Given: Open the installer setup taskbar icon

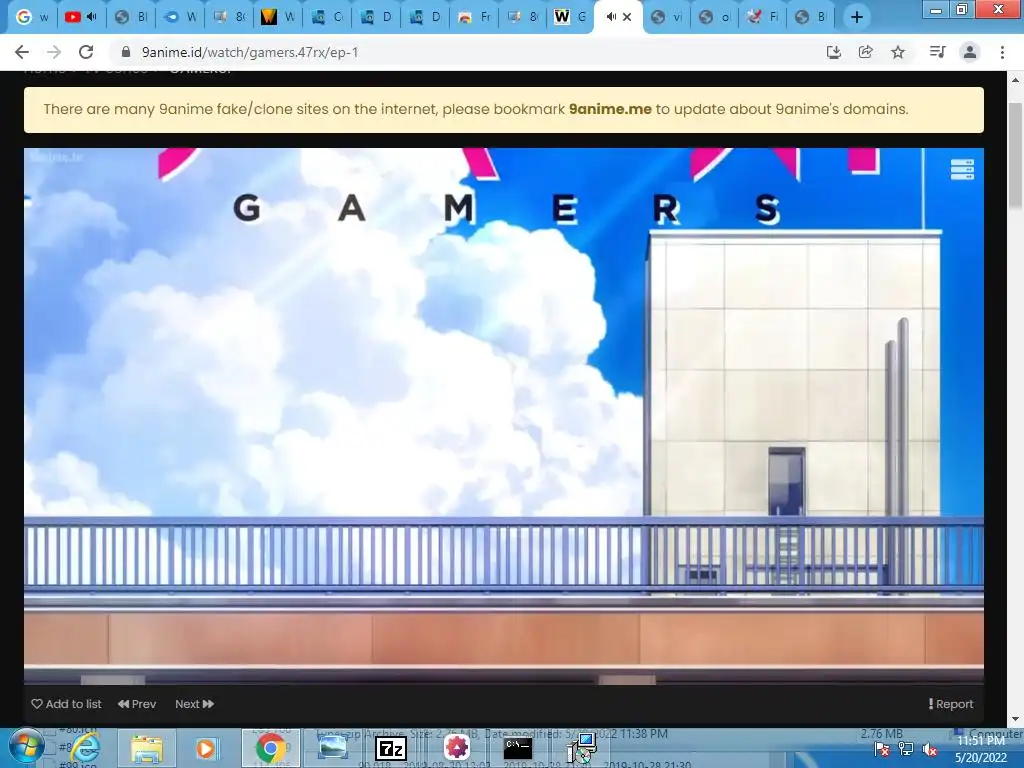Looking at the screenshot, I should tap(581, 748).
